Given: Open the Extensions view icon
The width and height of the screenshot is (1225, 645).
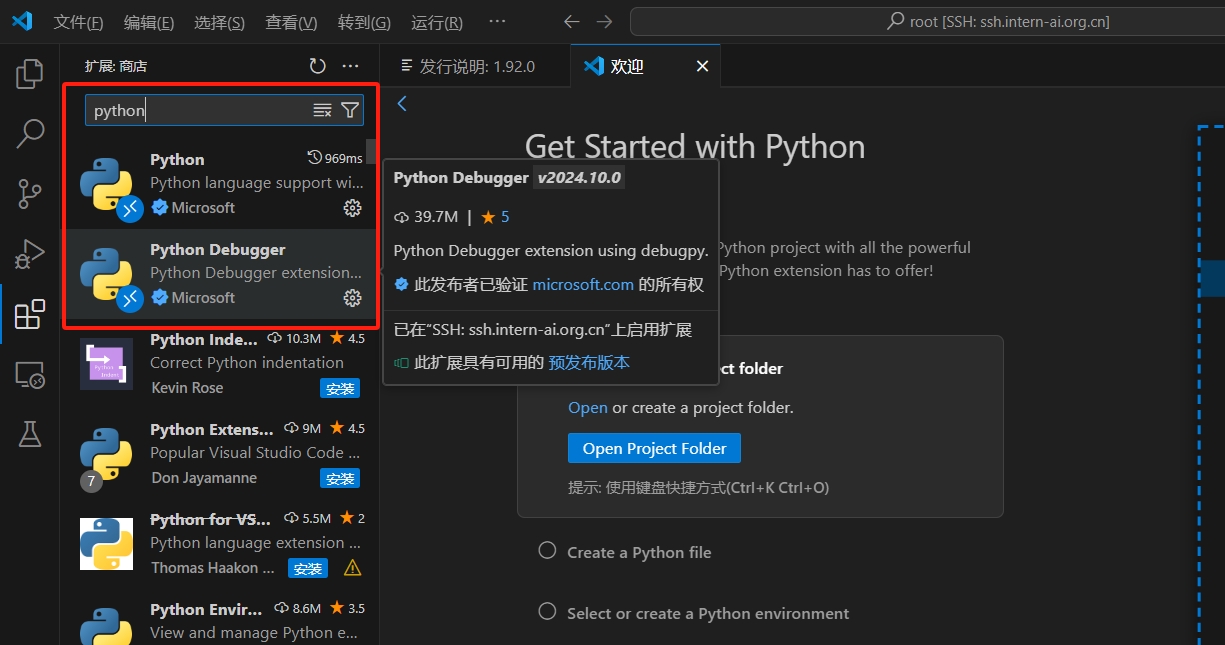Looking at the screenshot, I should (x=30, y=314).
